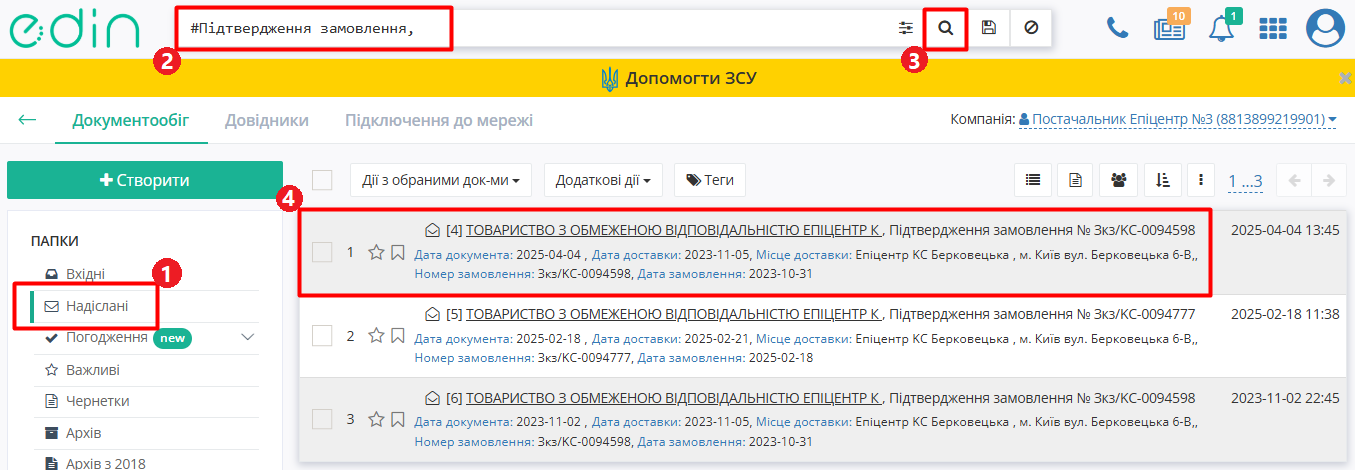Click timestamp 2025-04-04 13:45
The image size is (1355, 470).
(1285, 230)
